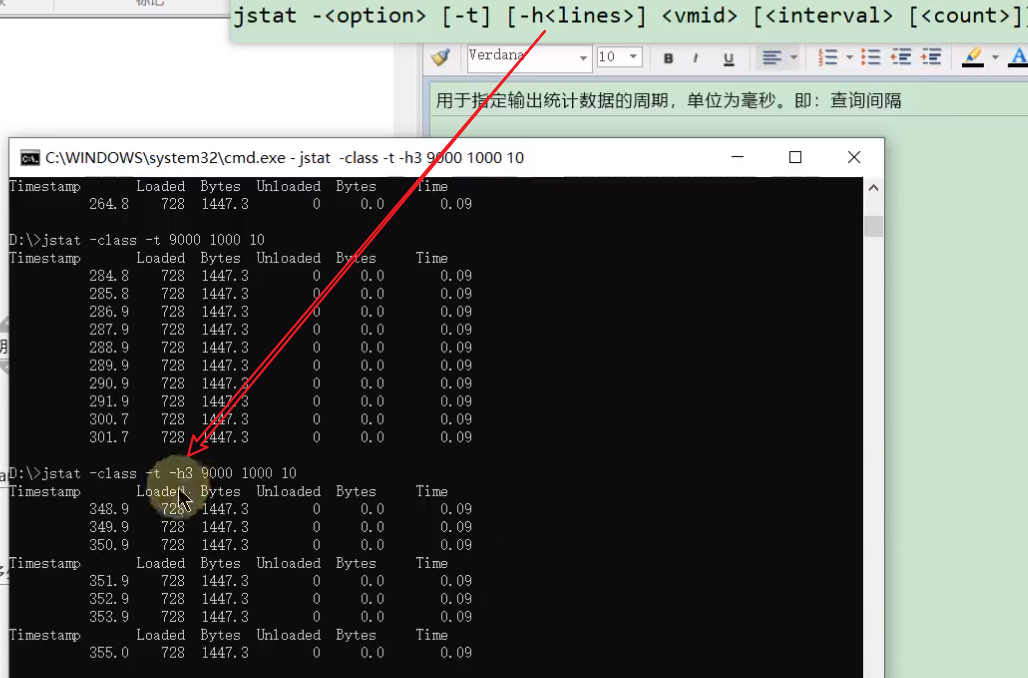Click the cmd.exe window title text

[x=285, y=158]
